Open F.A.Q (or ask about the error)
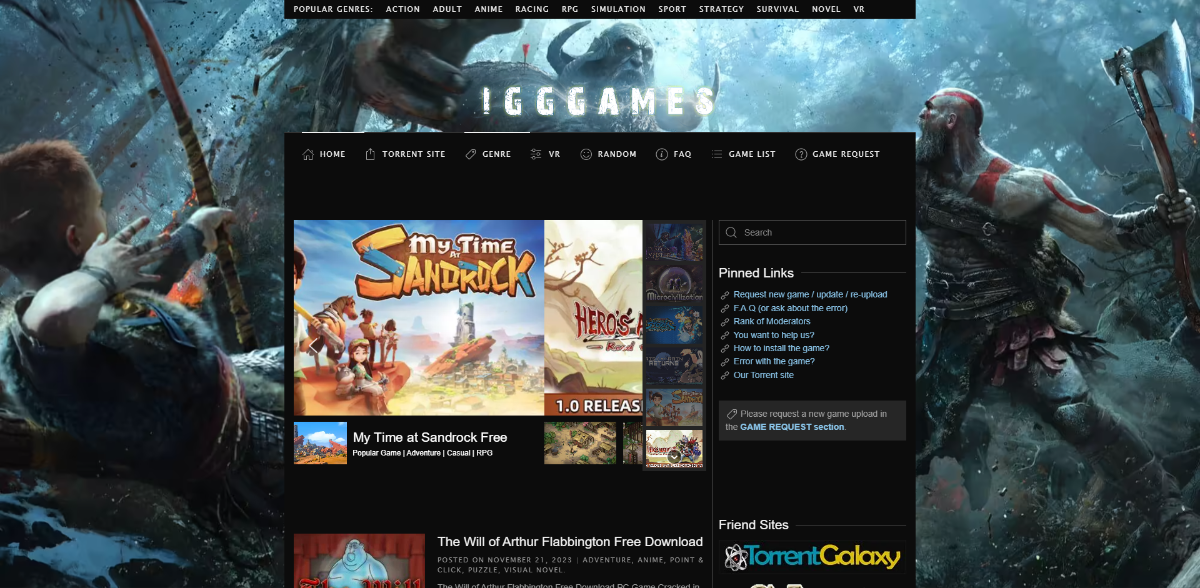 tap(790, 309)
